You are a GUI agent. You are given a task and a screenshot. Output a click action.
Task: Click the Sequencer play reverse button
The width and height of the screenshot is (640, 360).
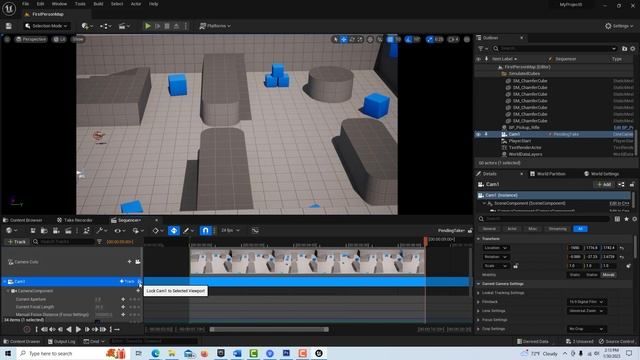pos(69,329)
